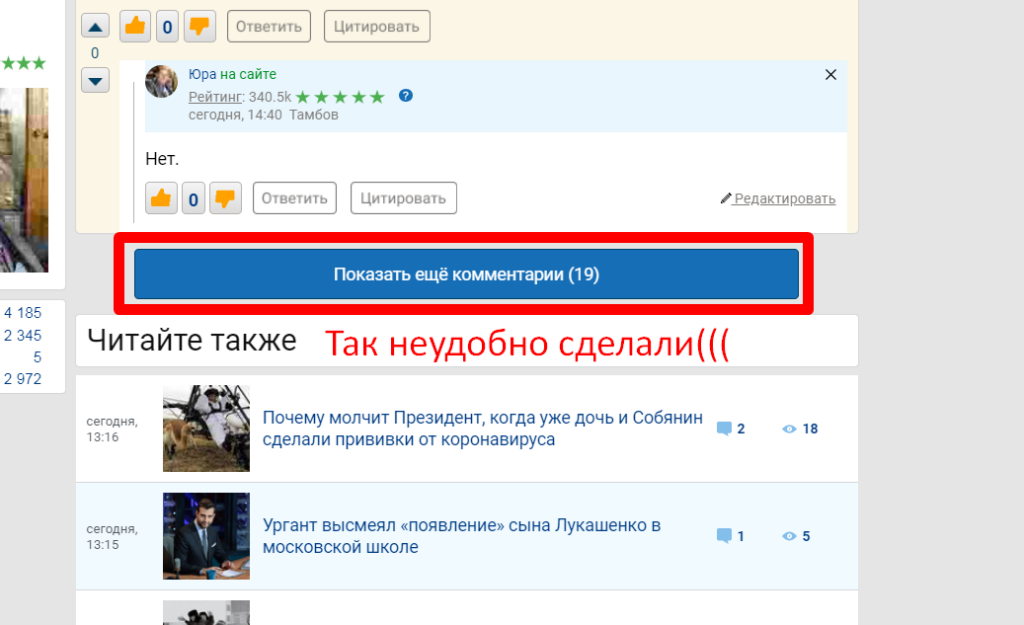Click thumbs down on the top comment
The image size is (1024, 625).
tap(200, 26)
